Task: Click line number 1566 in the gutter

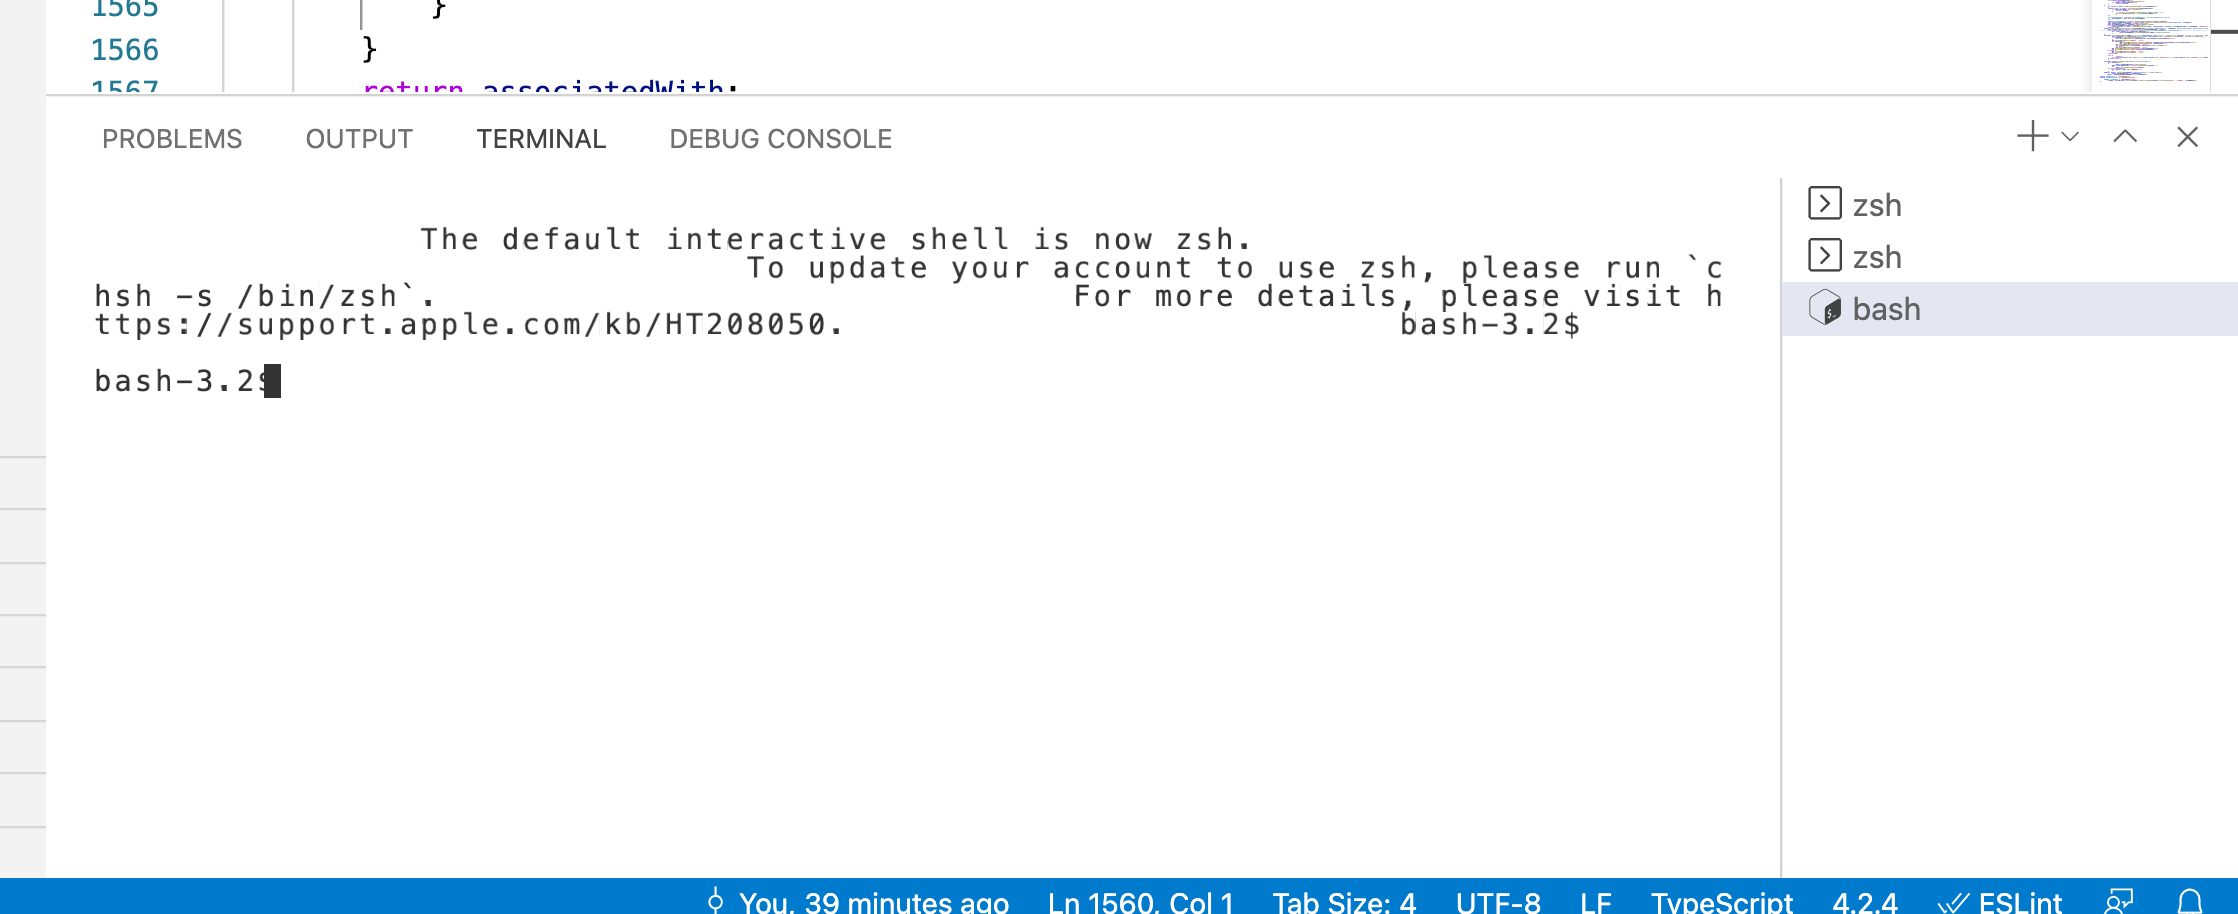Action: tap(125, 49)
